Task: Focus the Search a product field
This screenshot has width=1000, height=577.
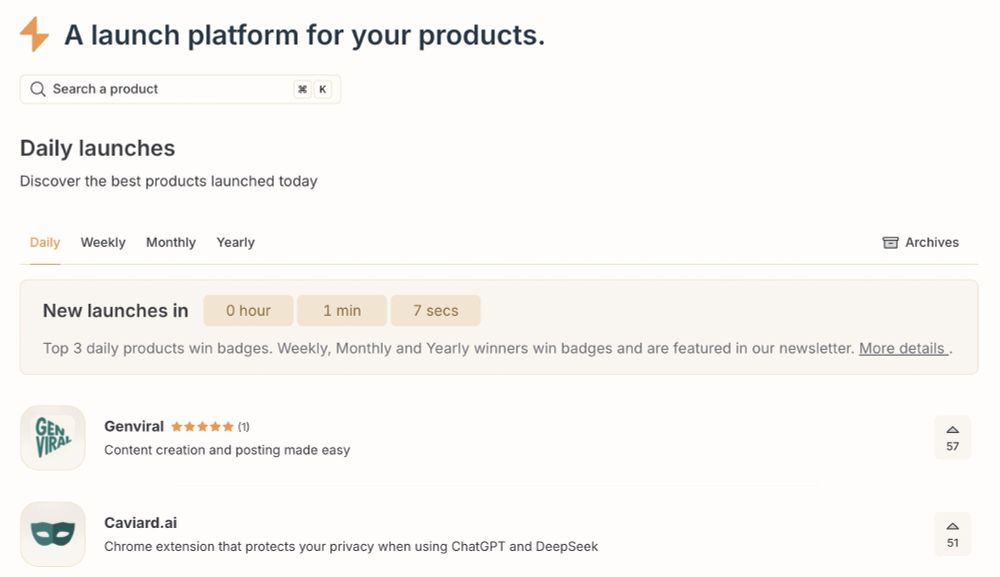Action: [x=180, y=89]
